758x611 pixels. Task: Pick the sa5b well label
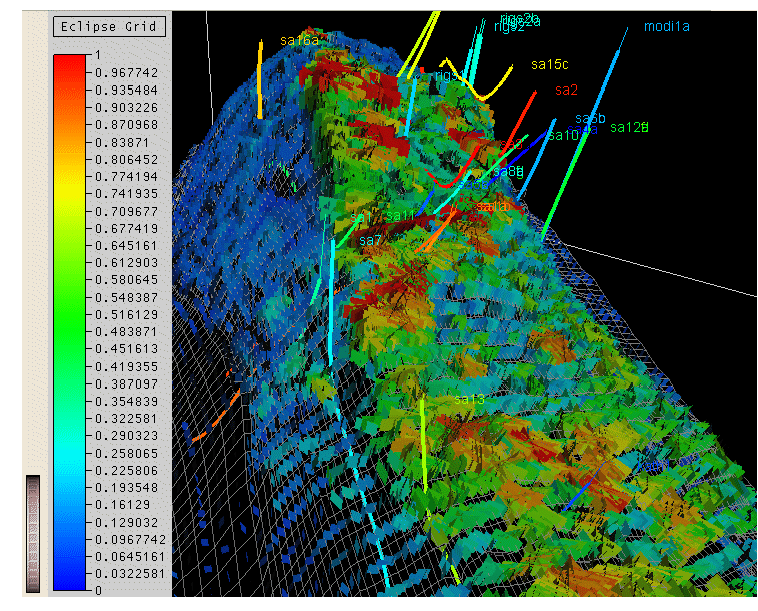pos(590,119)
